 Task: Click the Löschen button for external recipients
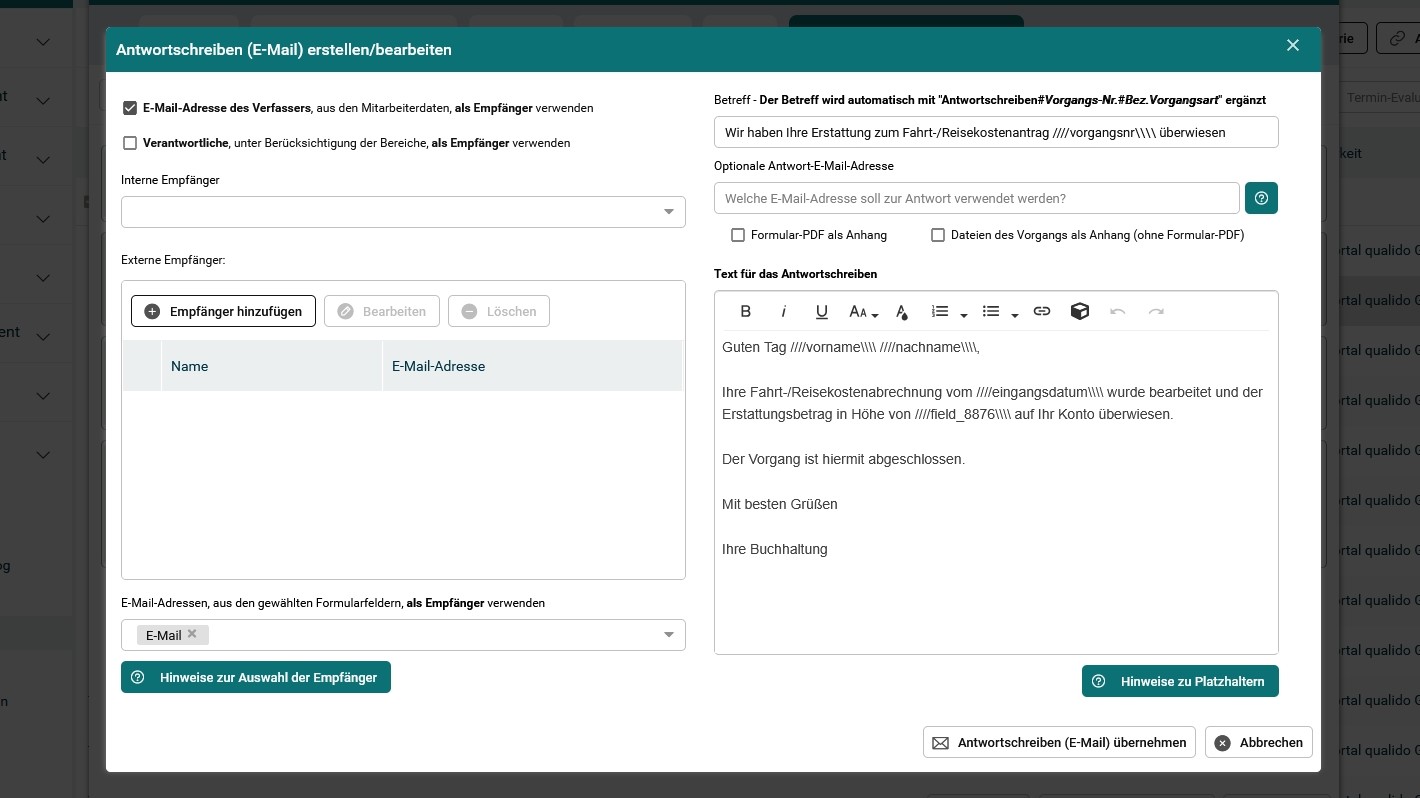[499, 311]
